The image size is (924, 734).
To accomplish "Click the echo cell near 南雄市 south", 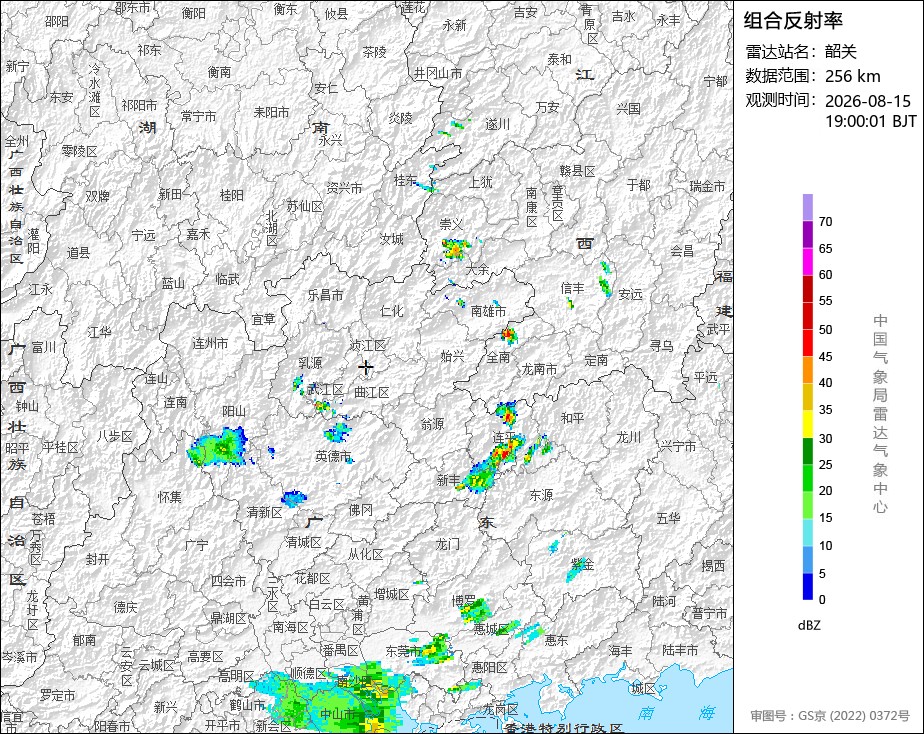I will point(509,336).
